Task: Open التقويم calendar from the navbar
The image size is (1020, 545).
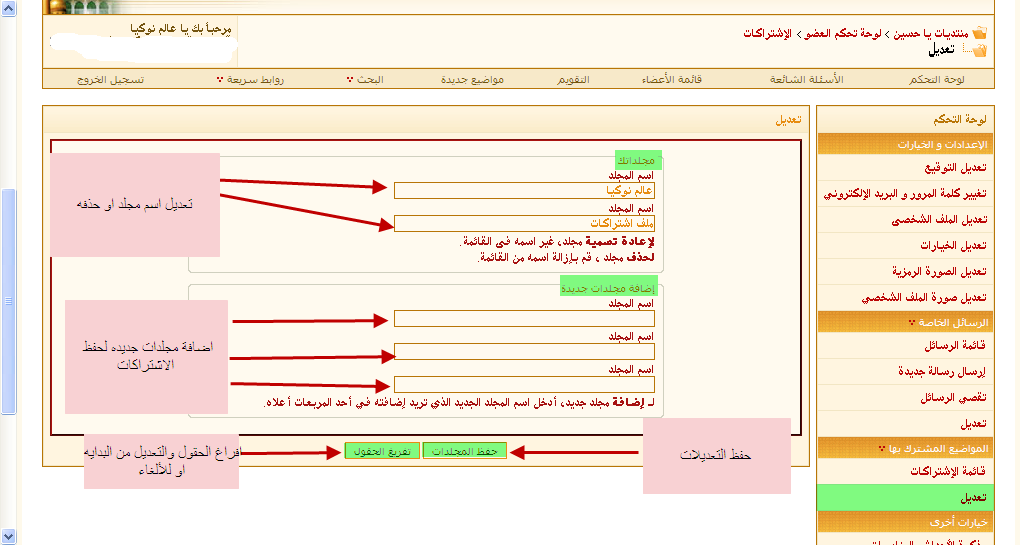Action: pyautogui.click(x=572, y=79)
